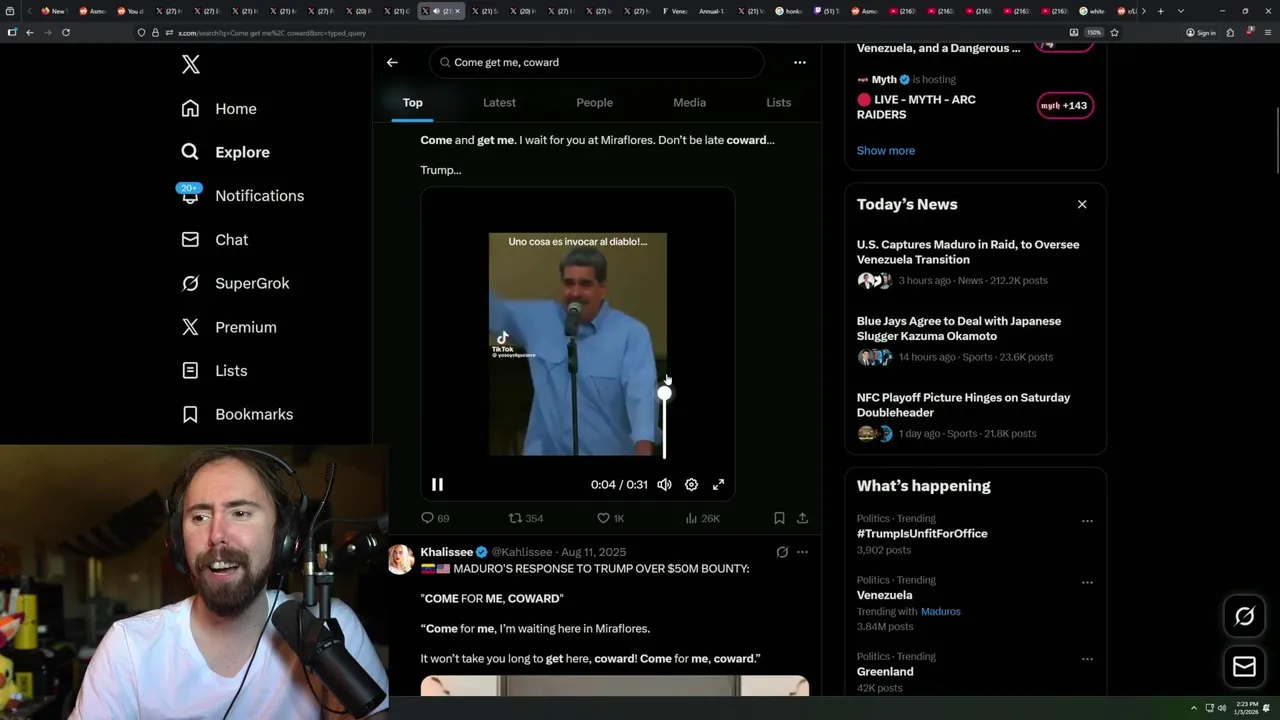Open floating messages envelope button
This screenshot has height=720, width=1280.
click(x=1244, y=667)
